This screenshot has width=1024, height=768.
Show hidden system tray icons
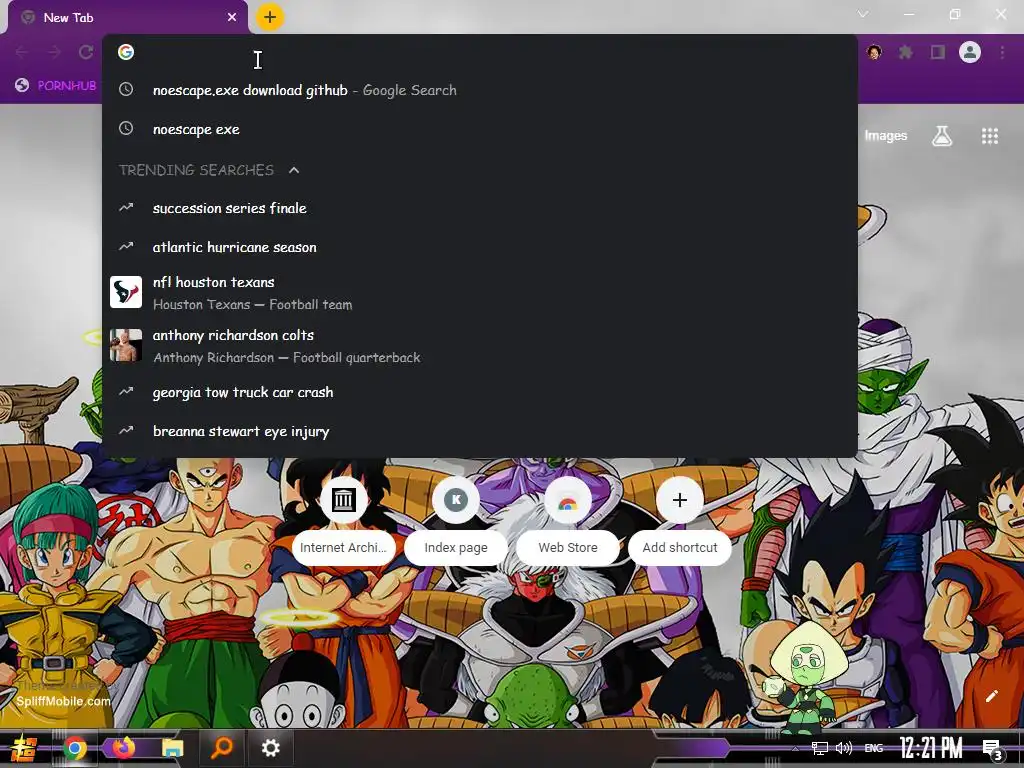pyautogui.click(x=795, y=748)
